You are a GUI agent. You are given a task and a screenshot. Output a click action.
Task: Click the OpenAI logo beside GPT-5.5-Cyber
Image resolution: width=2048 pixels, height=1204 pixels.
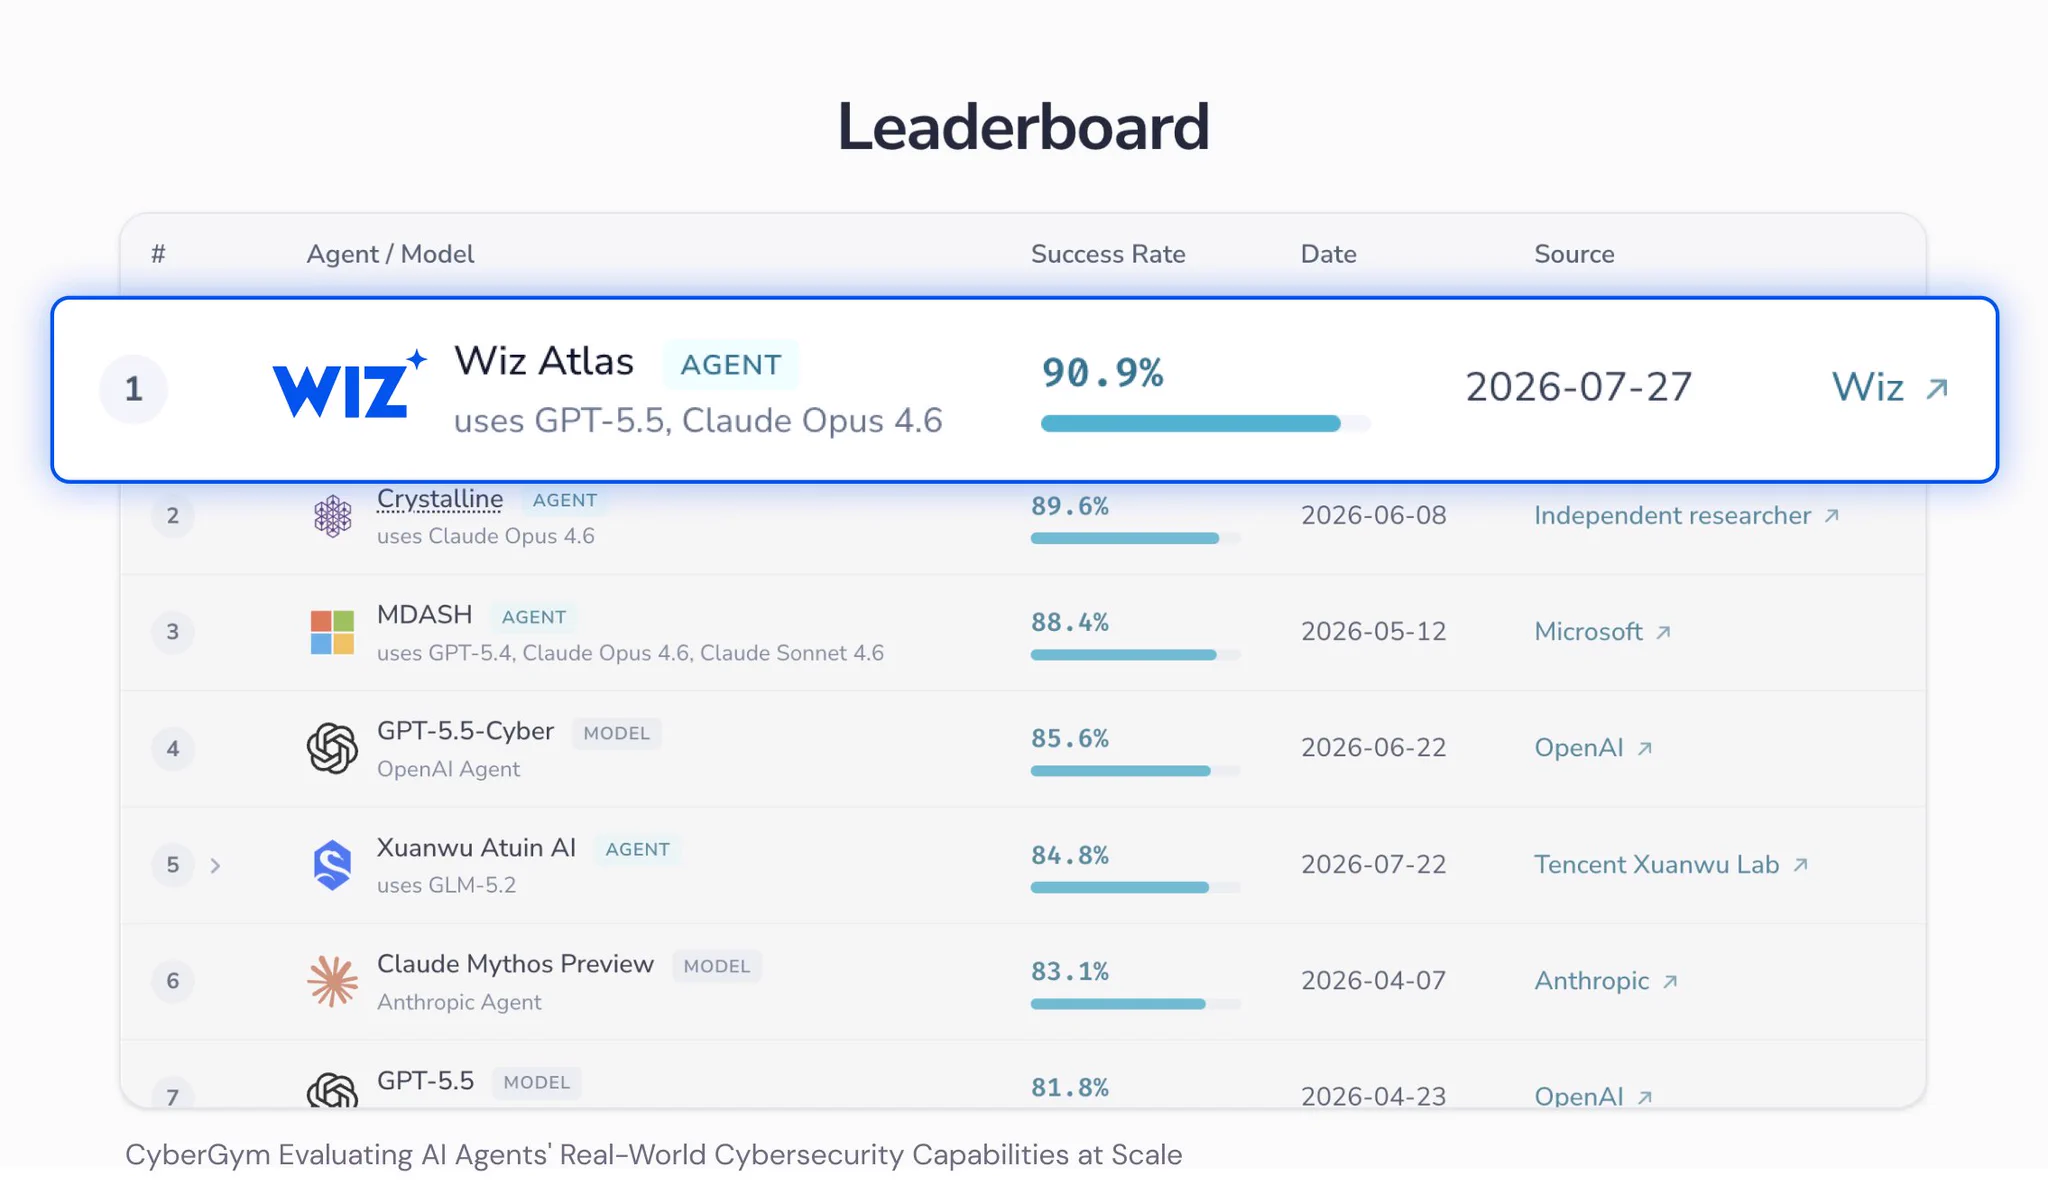[333, 748]
